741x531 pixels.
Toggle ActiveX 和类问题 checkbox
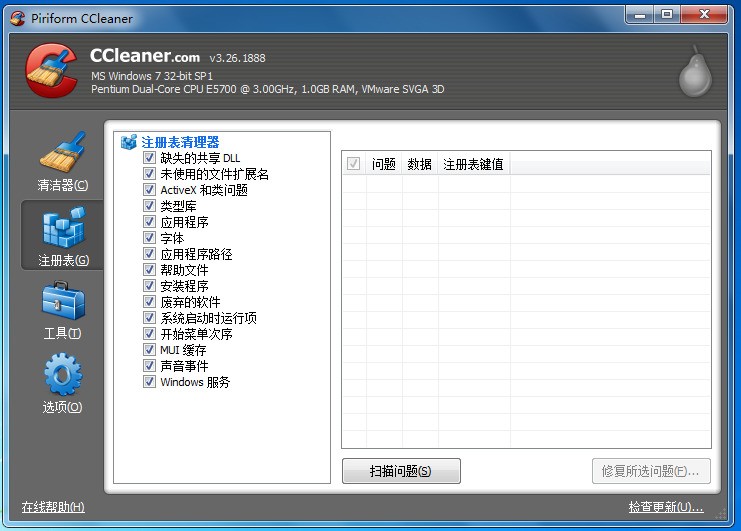[149, 190]
